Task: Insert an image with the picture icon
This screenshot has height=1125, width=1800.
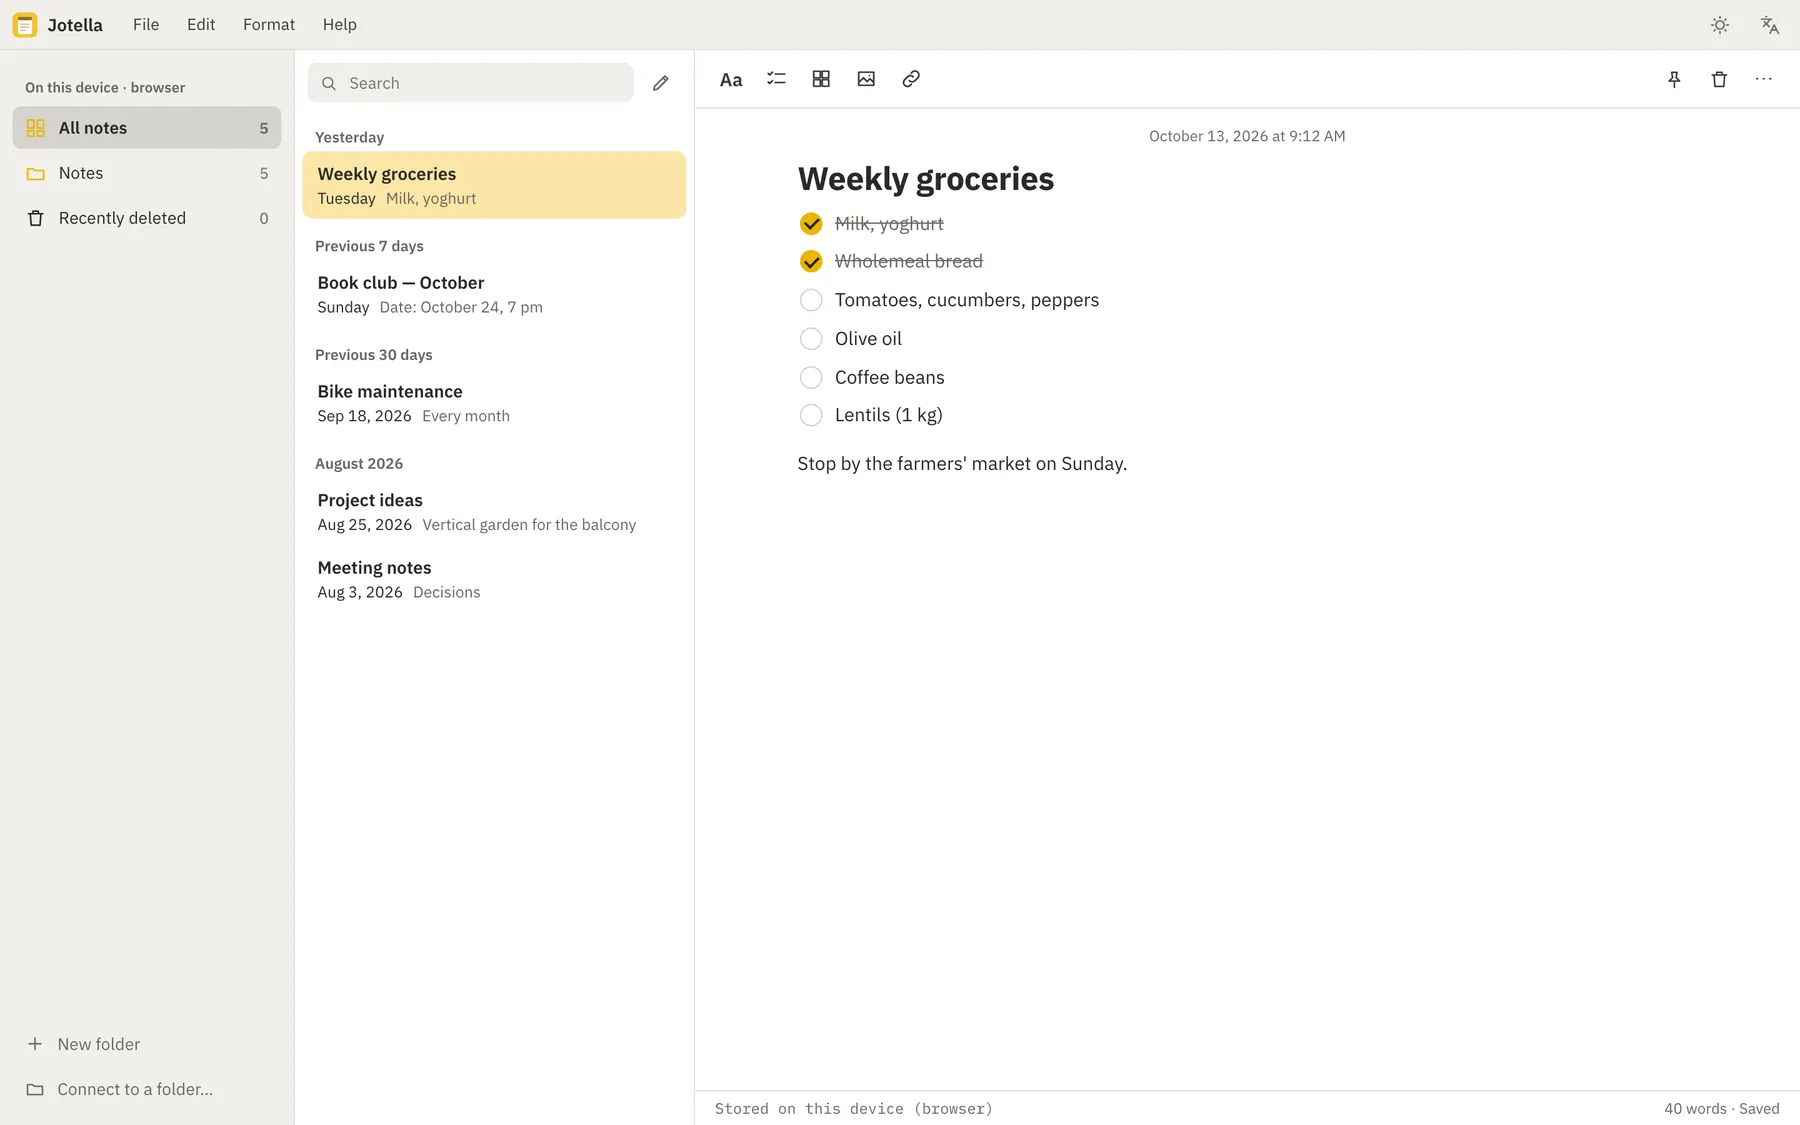Action: [866, 79]
